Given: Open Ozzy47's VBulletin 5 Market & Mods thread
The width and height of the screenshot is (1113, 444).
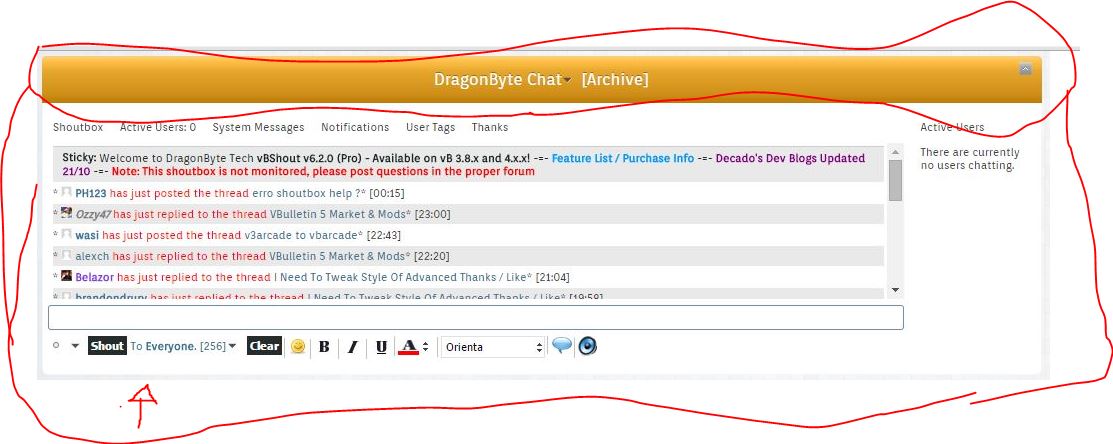Looking at the screenshot, I should click(338, 214).
